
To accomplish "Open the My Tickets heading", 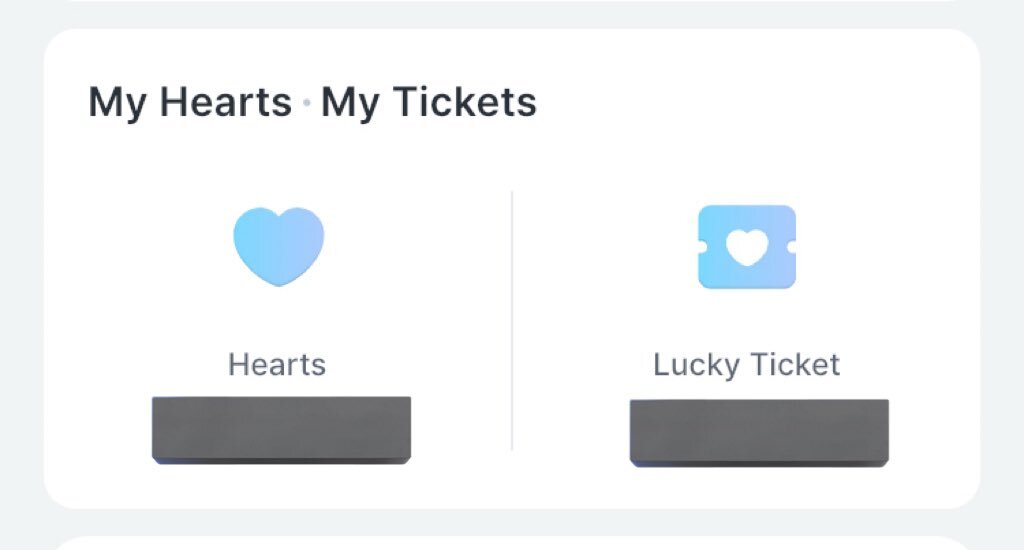I will tap(428, 102).
